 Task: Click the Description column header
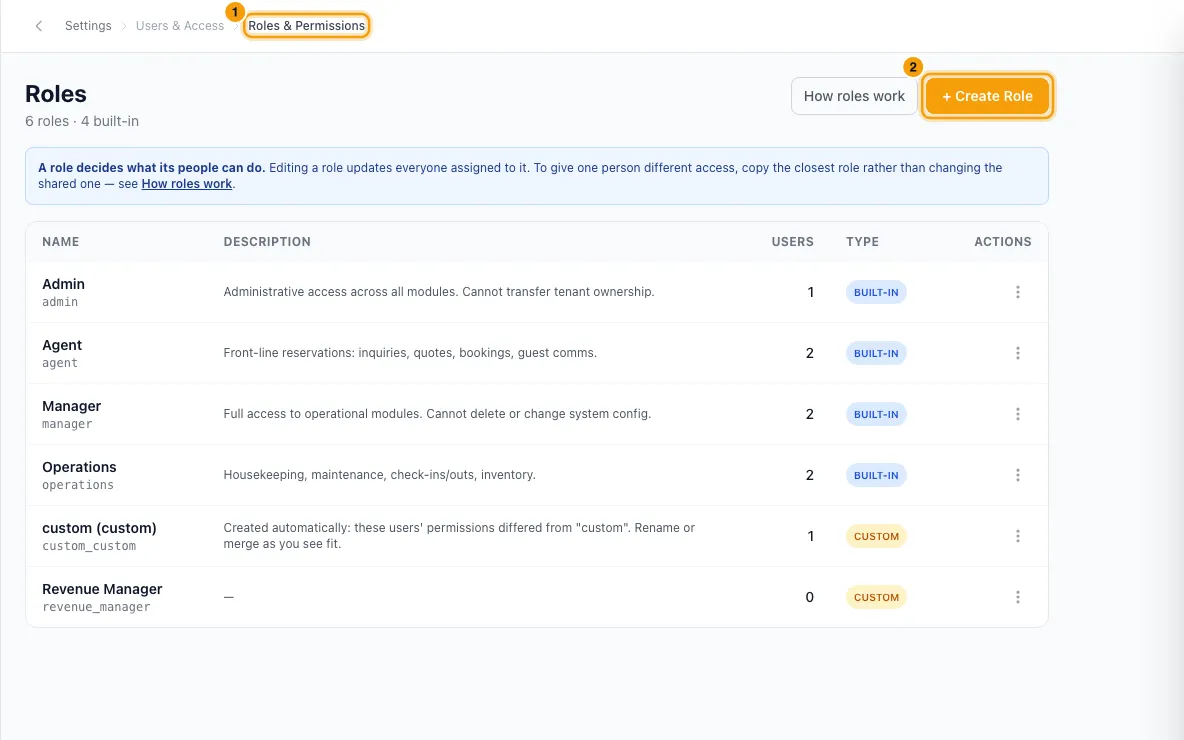tap(267, 242)
